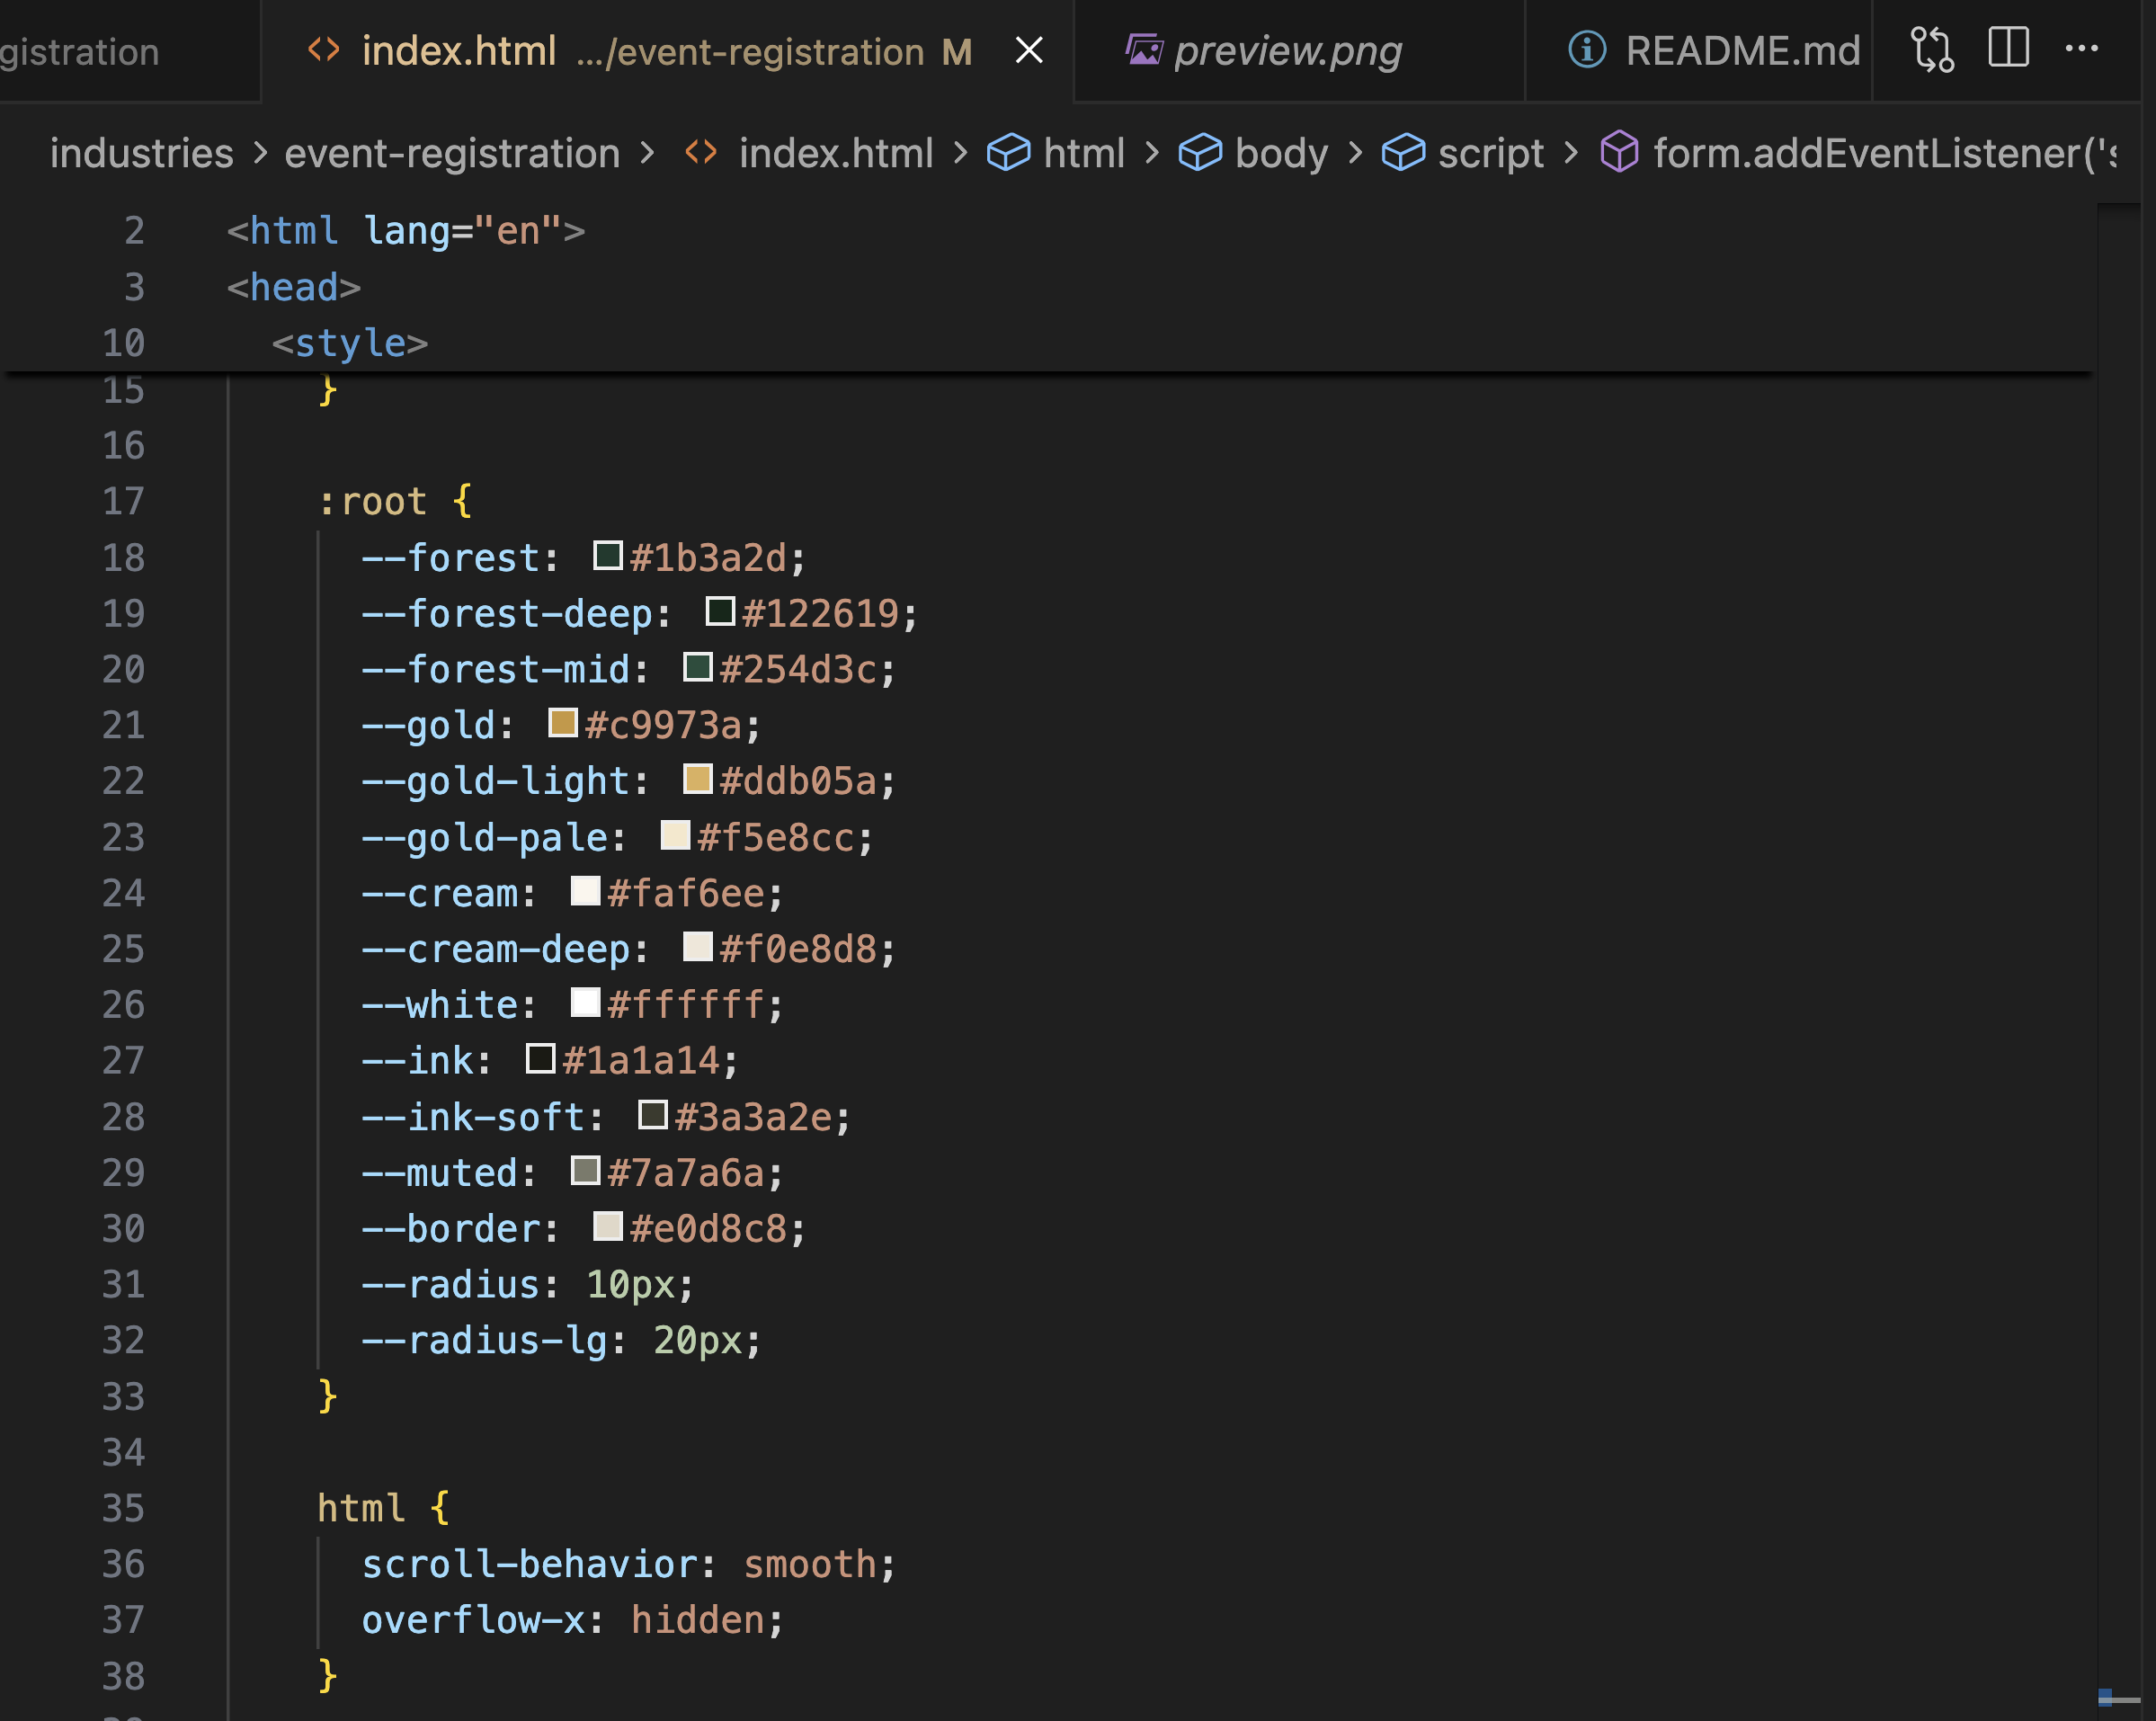Switch to the preview.png tab

pos(1287,50)
